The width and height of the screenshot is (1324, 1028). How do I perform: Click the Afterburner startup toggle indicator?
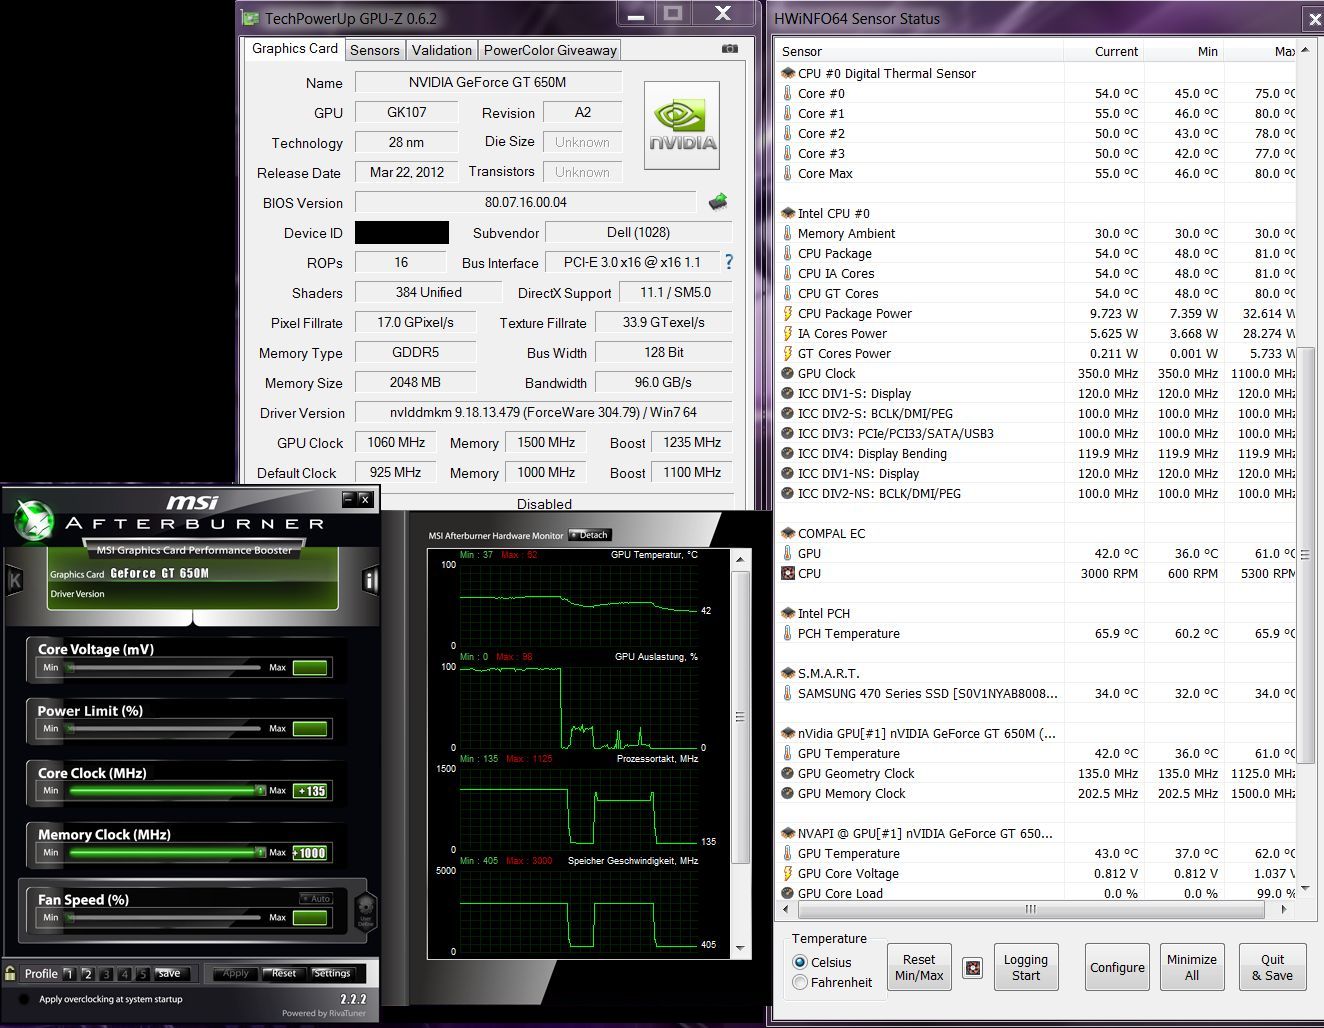tap(24, 999)
